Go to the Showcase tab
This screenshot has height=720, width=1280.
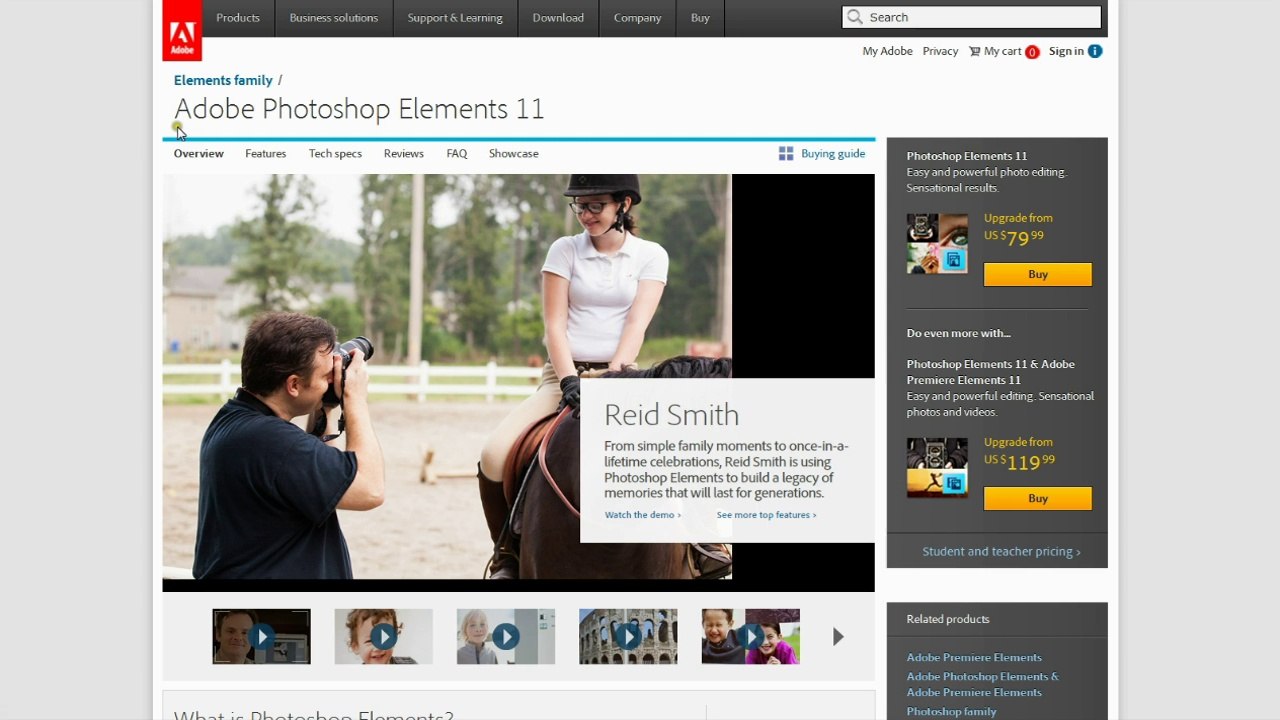click(514, 153)
